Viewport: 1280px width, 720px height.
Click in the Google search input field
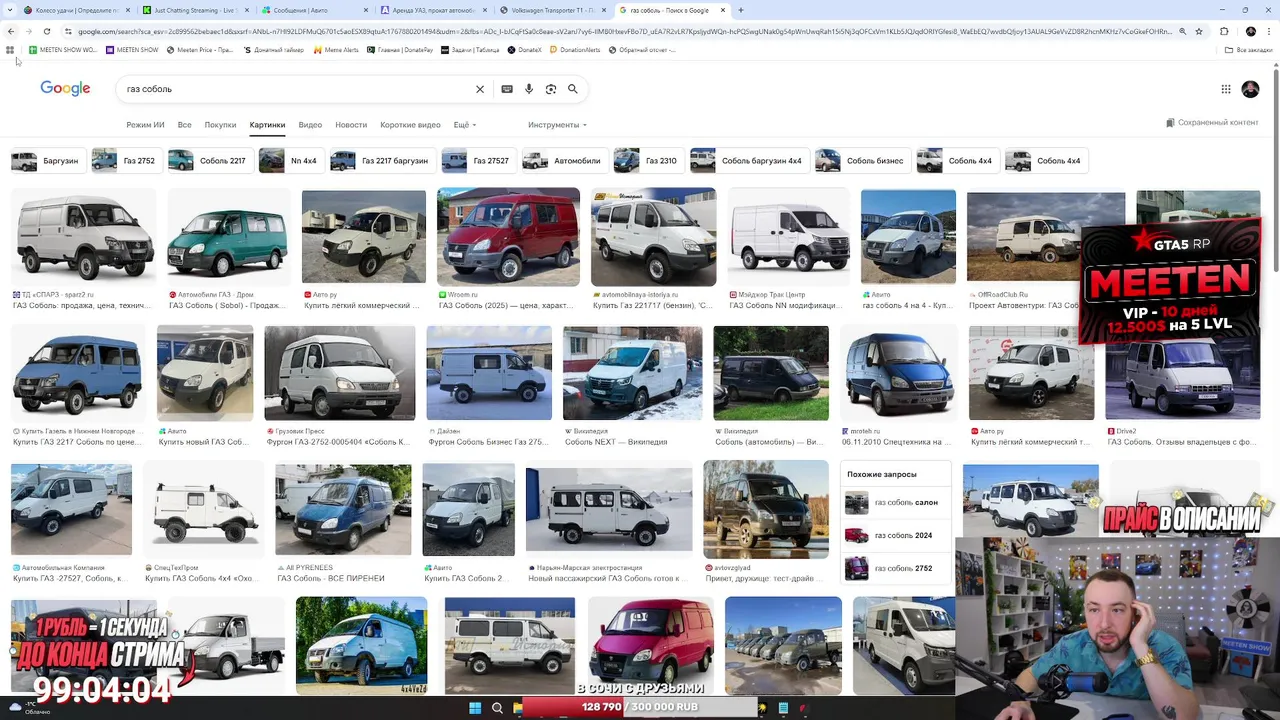(x=295, y=89)
